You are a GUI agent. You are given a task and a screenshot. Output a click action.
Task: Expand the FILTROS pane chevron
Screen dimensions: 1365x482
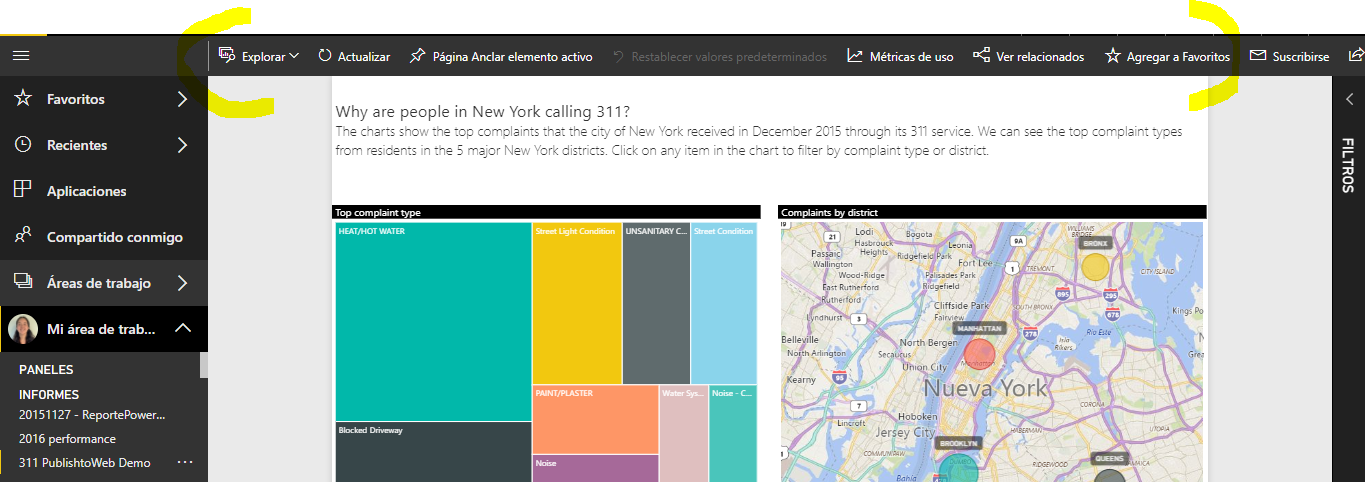1349,99
